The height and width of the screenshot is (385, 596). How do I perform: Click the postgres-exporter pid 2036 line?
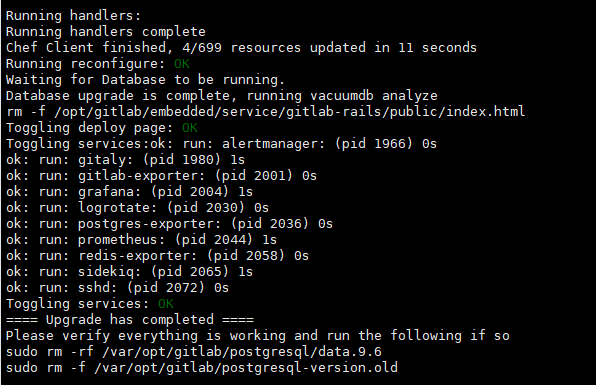click(x=169, y=223)
